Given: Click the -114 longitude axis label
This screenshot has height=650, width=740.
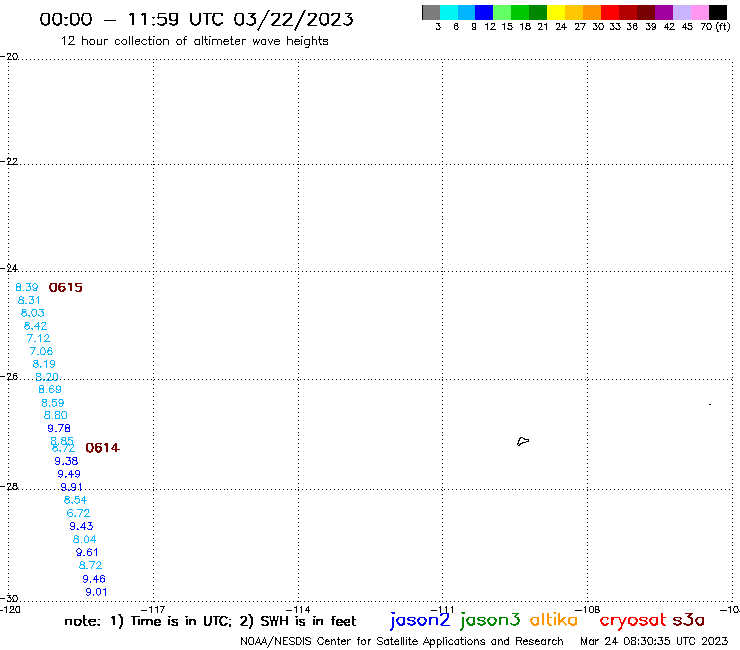Looking at the screenshot, I should tap(298, 609).
